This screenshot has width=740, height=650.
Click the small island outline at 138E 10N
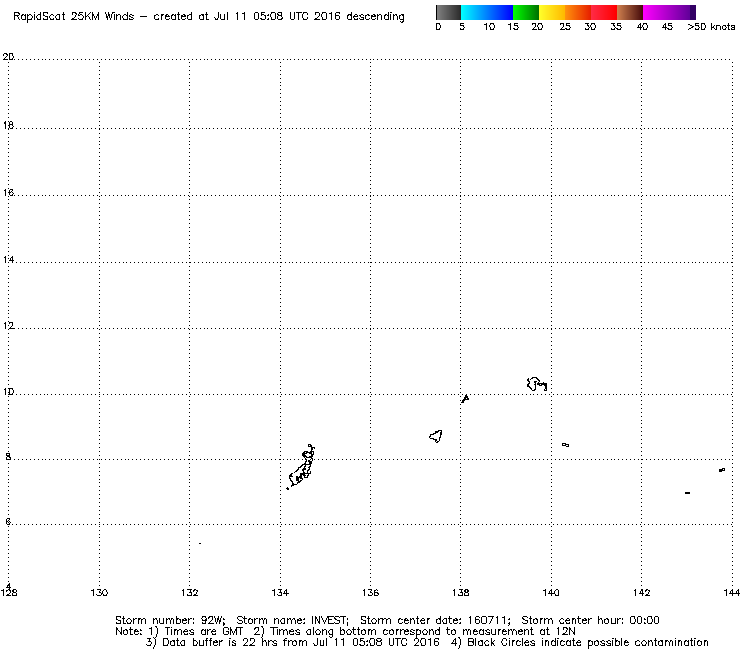(x=465, y=399)
